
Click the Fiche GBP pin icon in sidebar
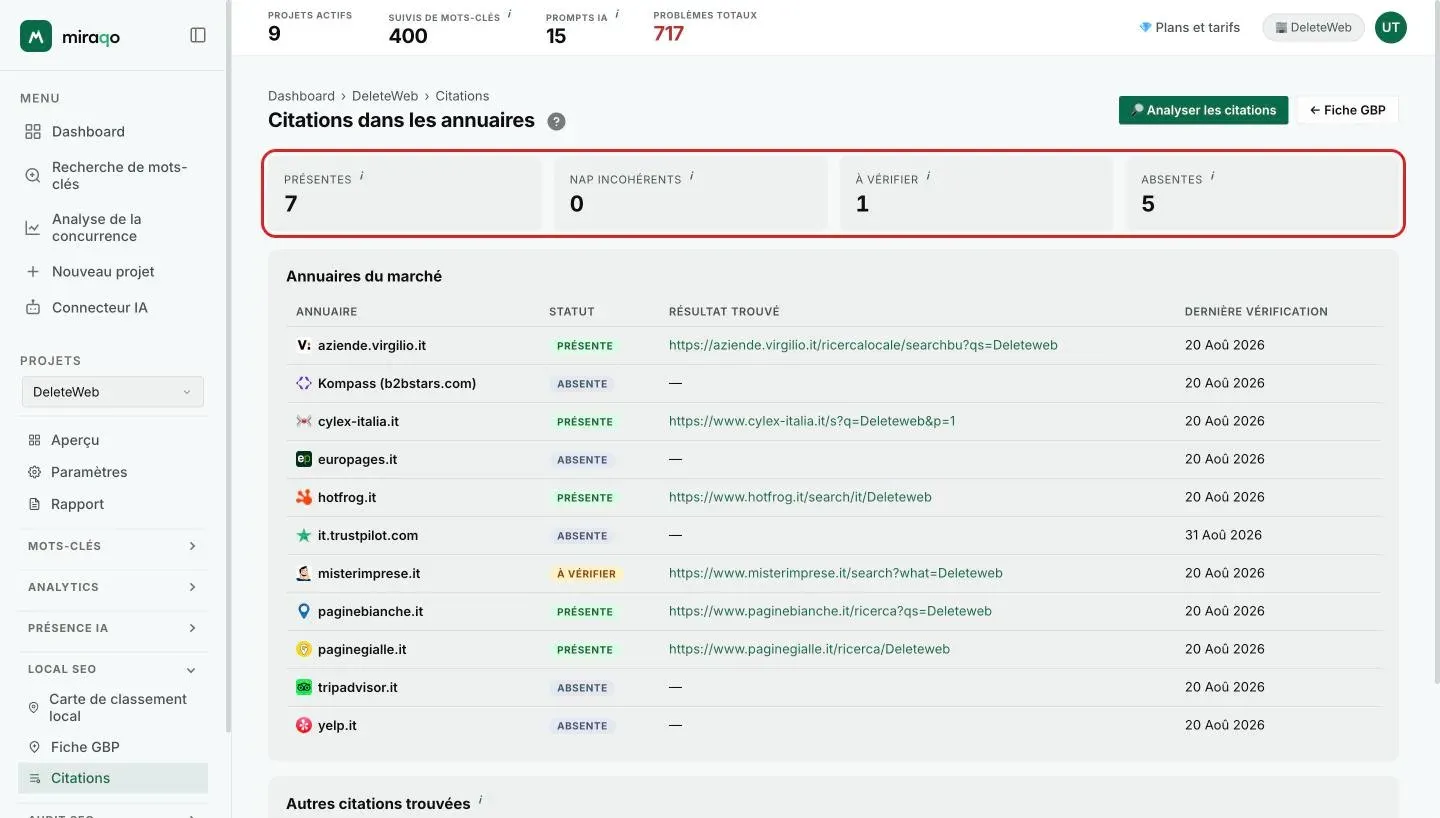34,747
